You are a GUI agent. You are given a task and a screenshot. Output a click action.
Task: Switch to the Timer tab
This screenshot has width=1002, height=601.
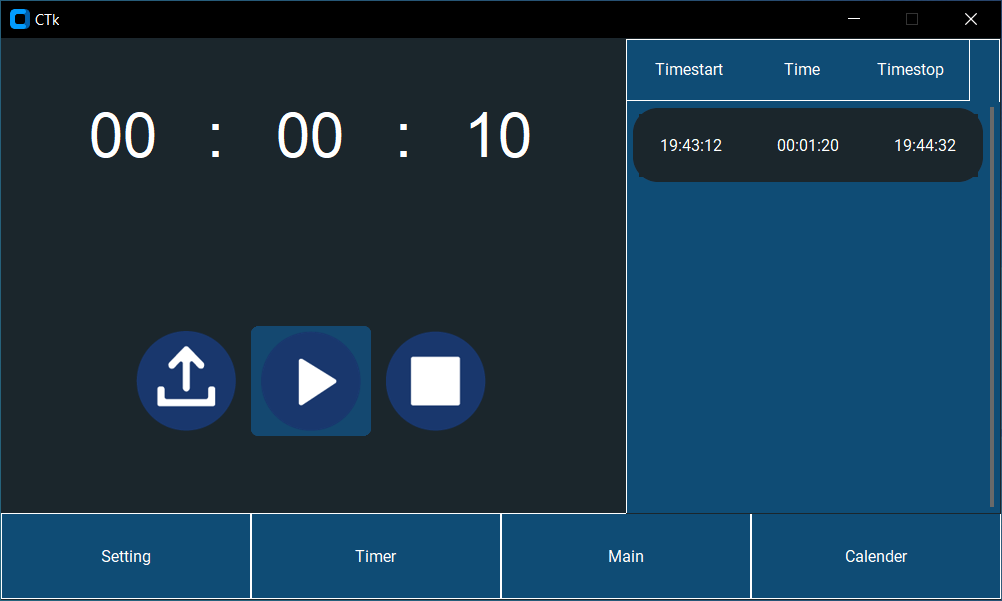(376, 556)
